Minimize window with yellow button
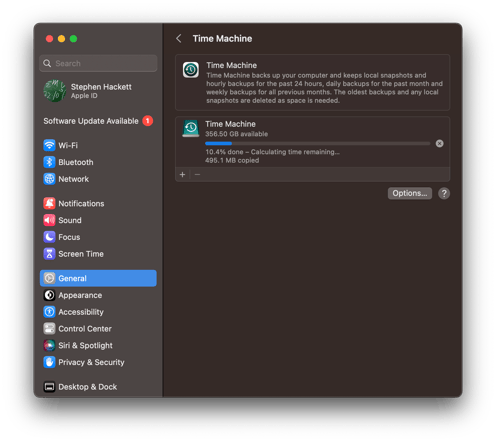This screenshot has width=496, height=442. click(x=61, y=39)
